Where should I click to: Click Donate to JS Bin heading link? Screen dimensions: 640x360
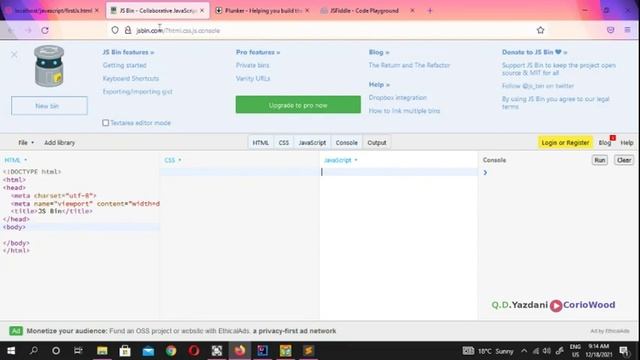(x=534, y=52)
